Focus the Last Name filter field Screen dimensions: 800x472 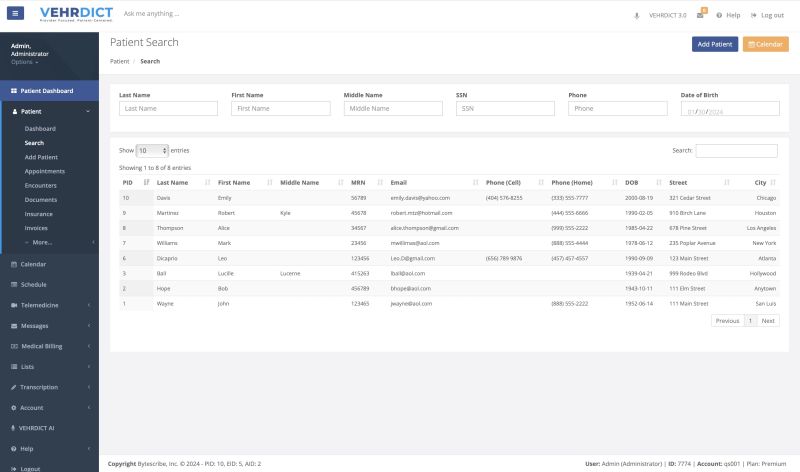pos(168,108)
